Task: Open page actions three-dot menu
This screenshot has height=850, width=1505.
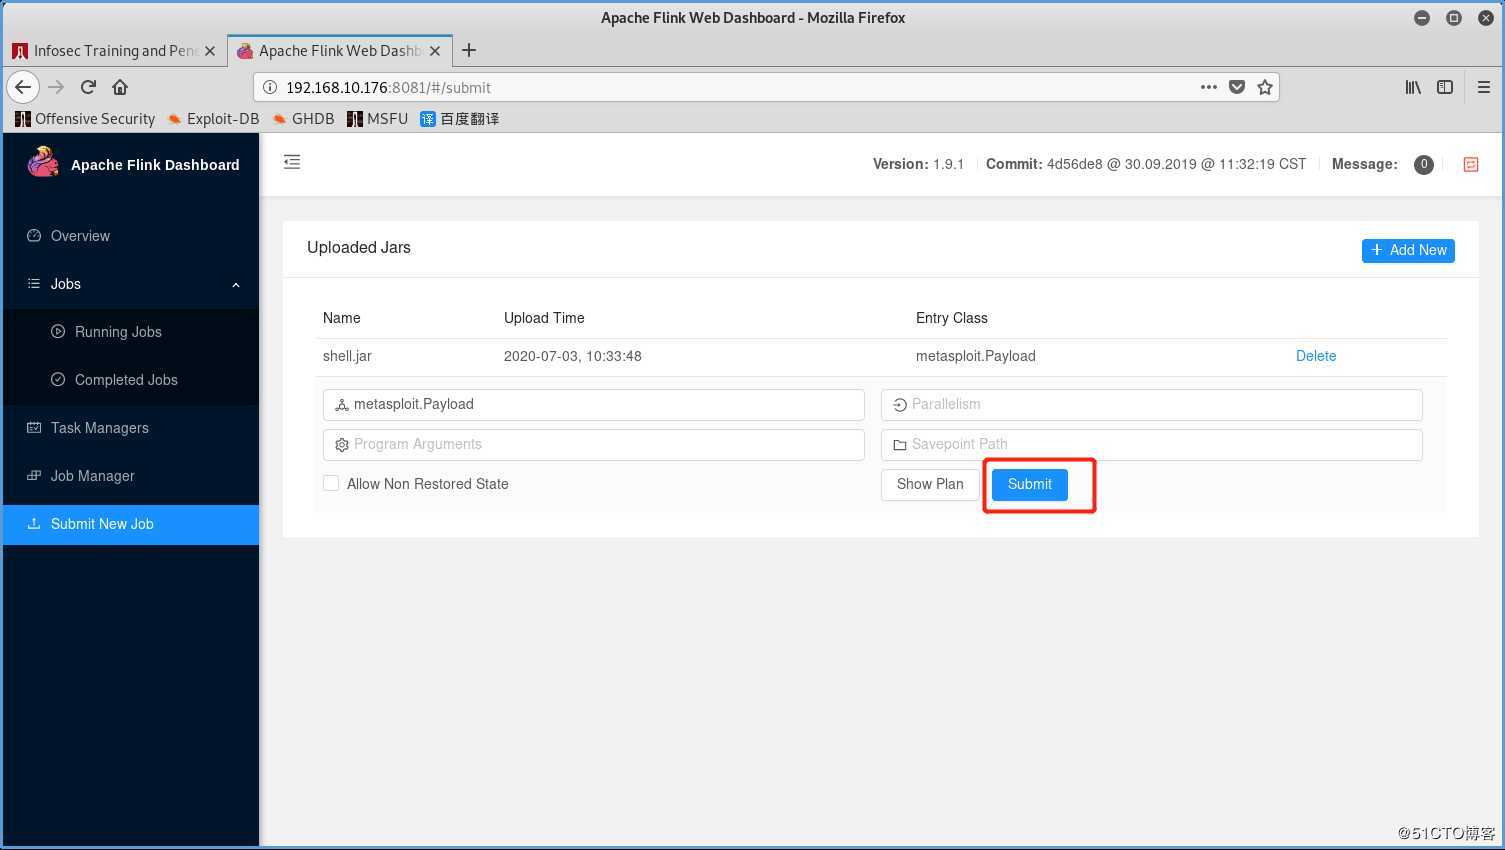Action: point(1209,87)
